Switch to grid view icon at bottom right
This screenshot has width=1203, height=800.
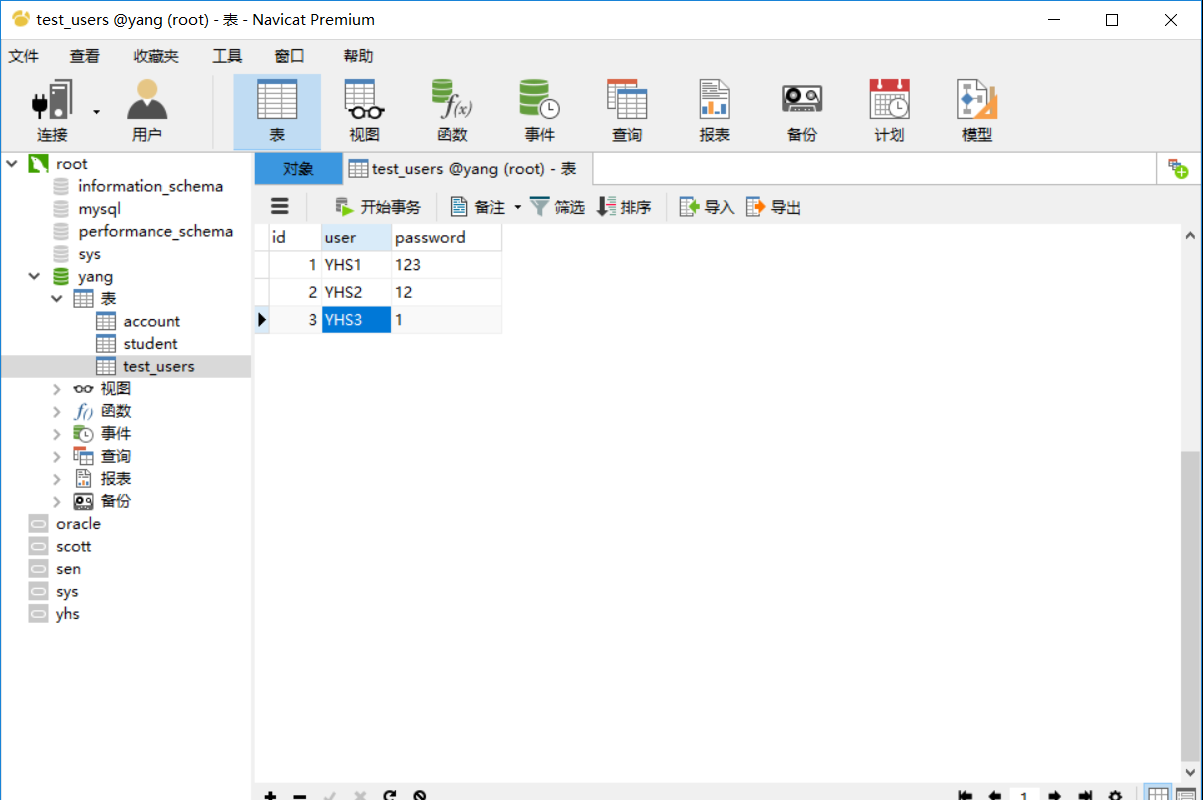(x=1158, y=794)
